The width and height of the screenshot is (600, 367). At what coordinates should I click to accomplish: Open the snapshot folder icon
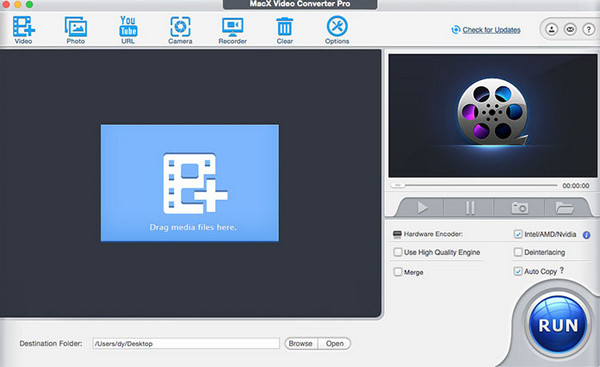point(564,208)
